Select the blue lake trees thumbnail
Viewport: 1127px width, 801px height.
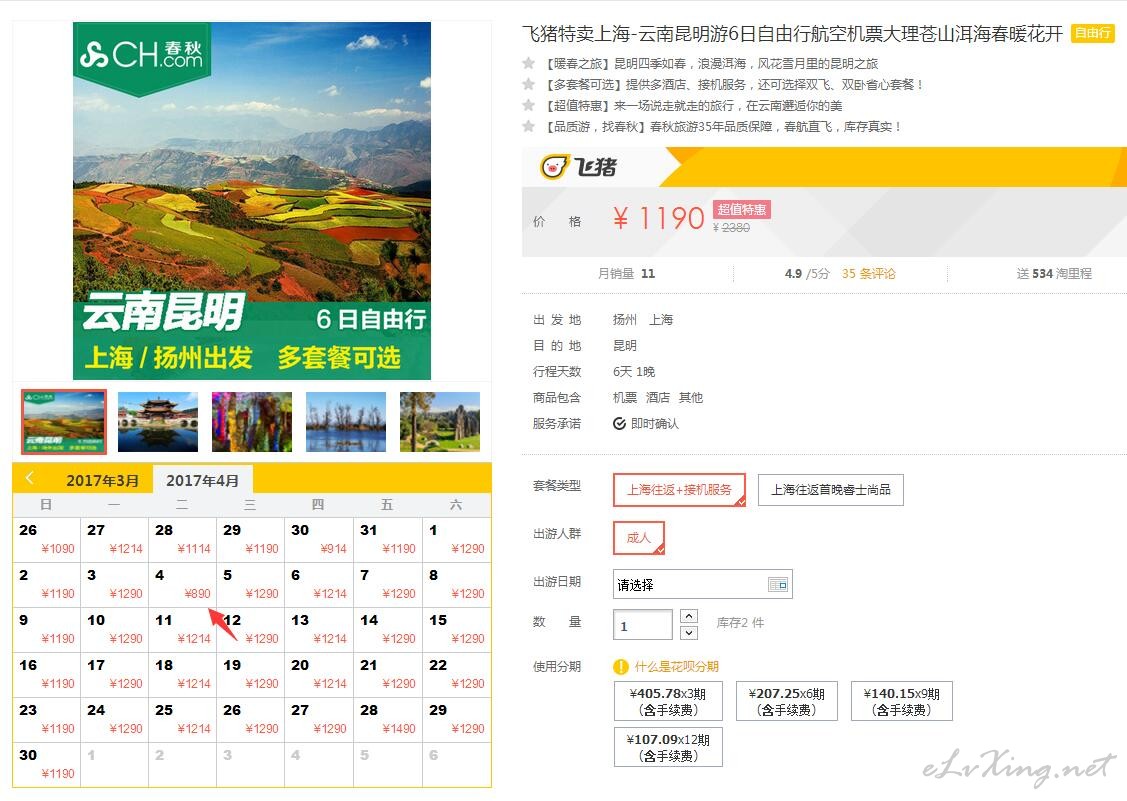tap(346, 421)
